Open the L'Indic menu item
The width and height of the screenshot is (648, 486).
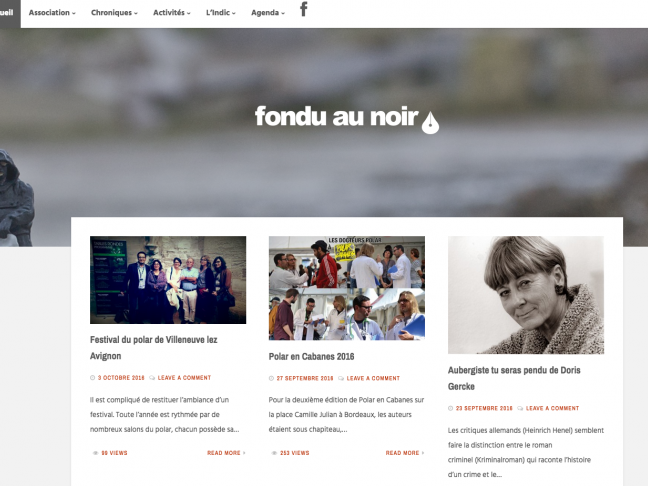(221, 13)
